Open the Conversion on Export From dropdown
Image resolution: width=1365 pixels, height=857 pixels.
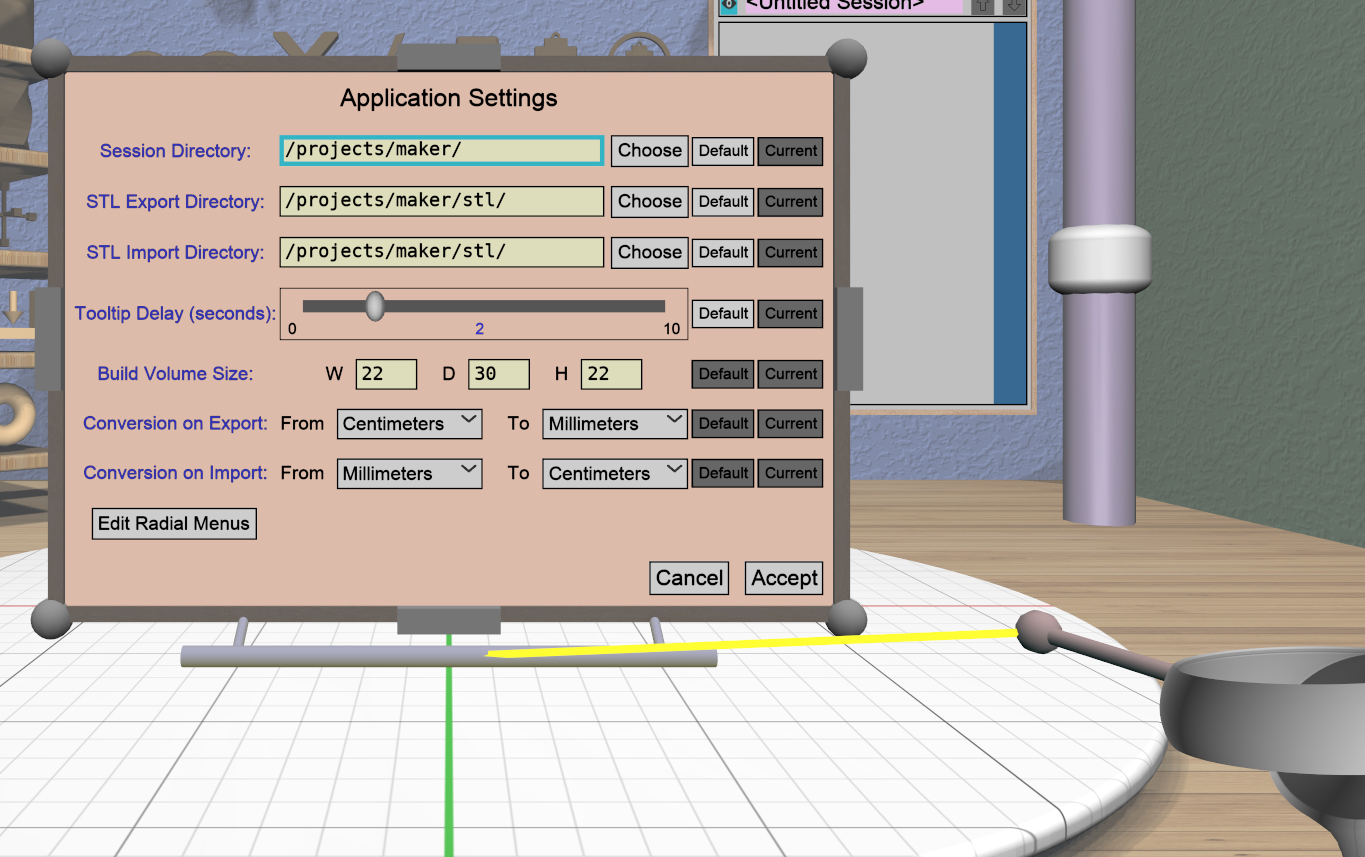(409, 424)
